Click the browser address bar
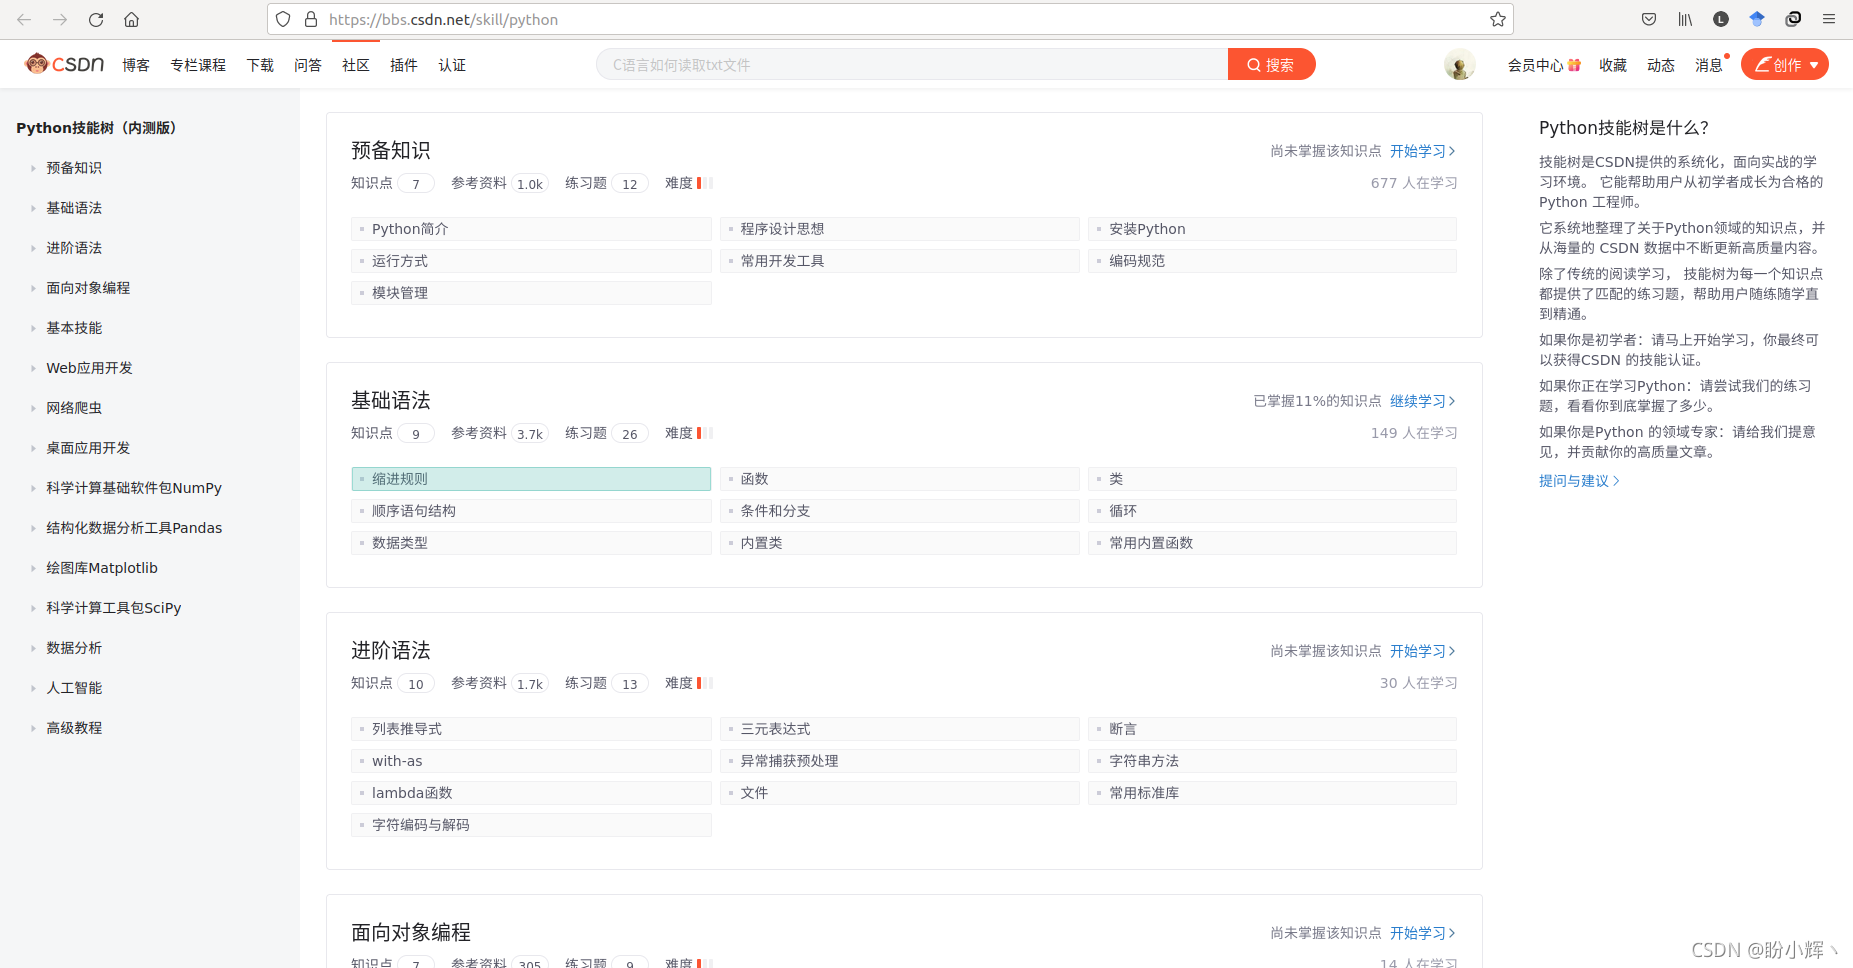1853x968 pixels. 890,19
